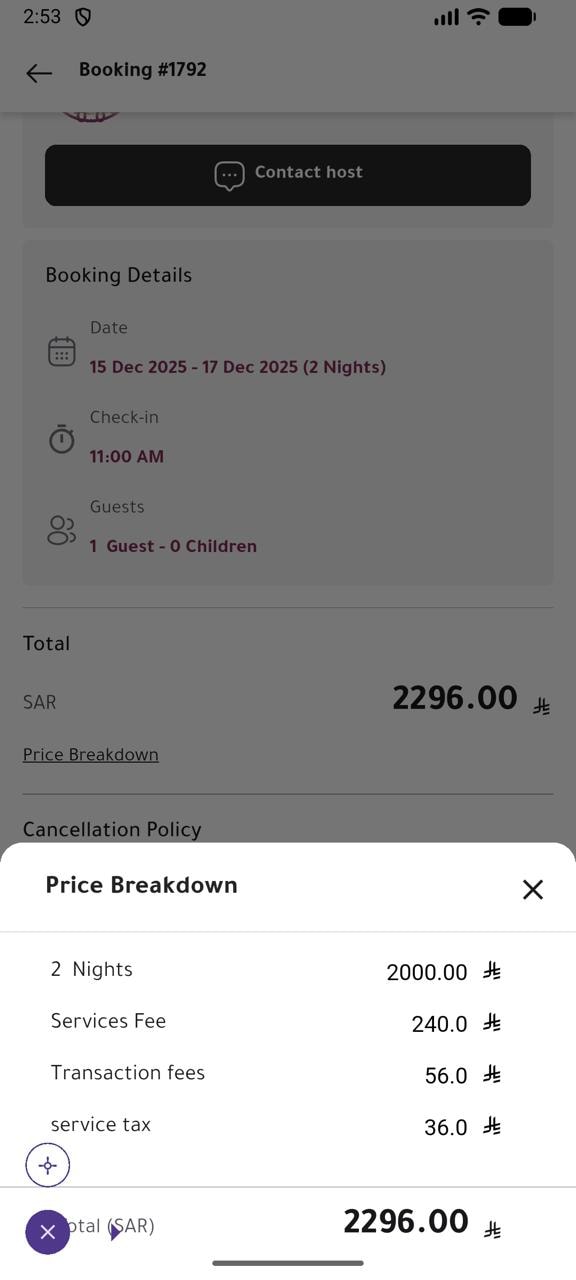Close the Price Breakdown sheet

pos(533,889)
